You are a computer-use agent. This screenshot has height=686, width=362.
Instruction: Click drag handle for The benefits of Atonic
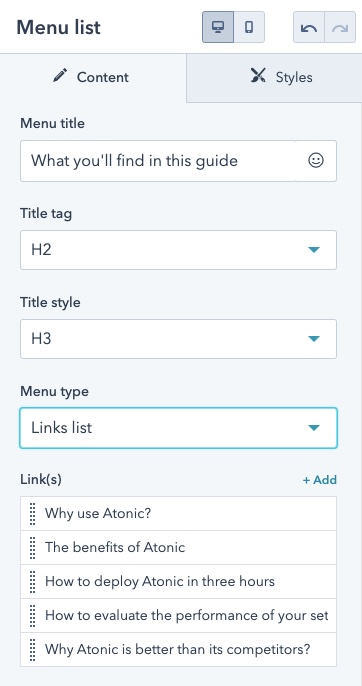[x=32, y=547]
